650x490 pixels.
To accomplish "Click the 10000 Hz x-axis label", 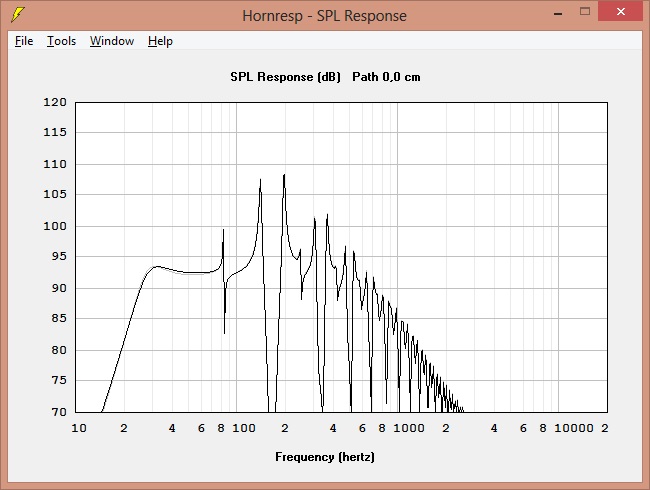I will point(574,428).
